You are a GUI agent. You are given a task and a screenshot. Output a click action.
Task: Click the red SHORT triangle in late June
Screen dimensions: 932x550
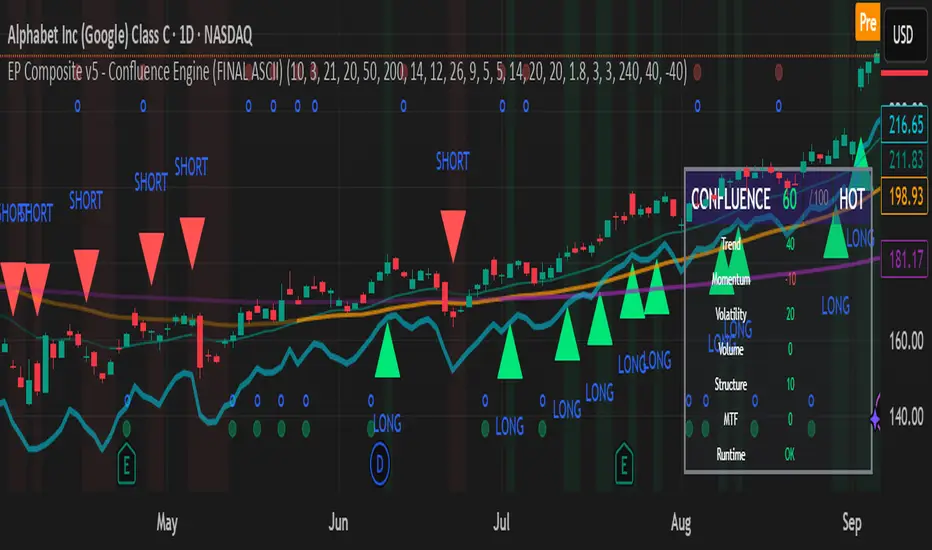click(x=453, y=234)
